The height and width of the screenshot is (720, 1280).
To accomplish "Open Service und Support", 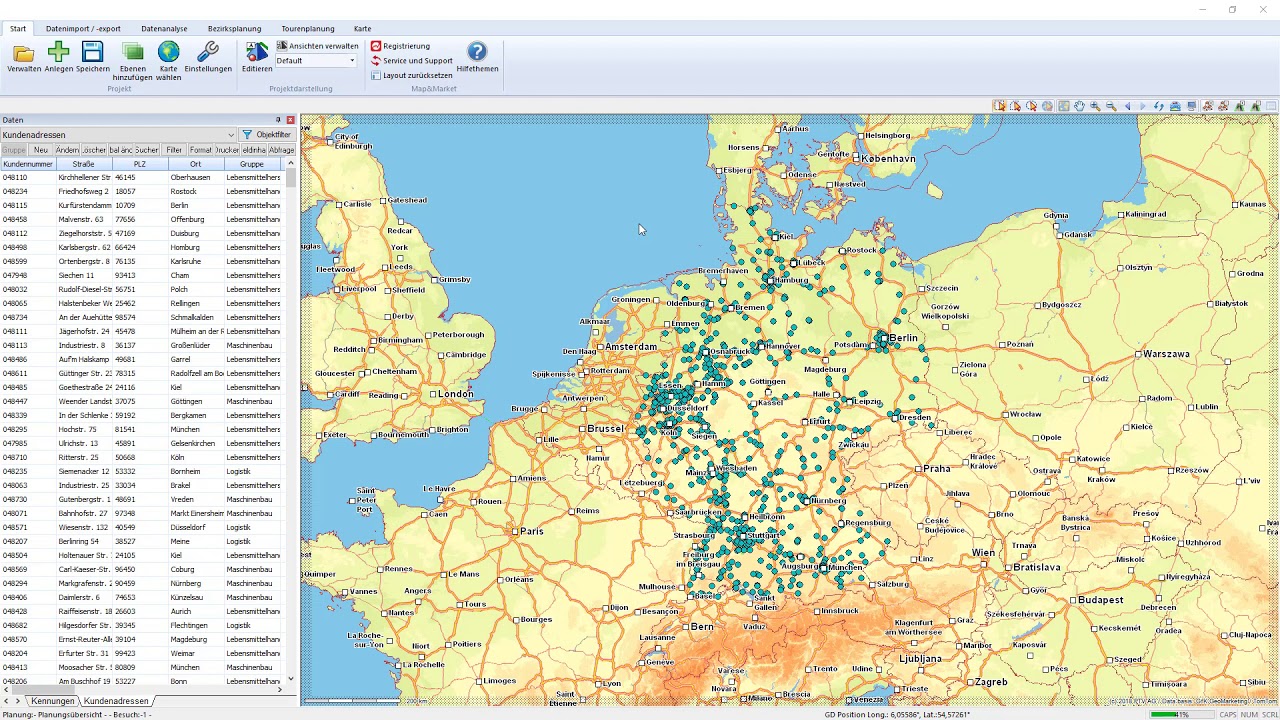I will click(x=411, y=61).
